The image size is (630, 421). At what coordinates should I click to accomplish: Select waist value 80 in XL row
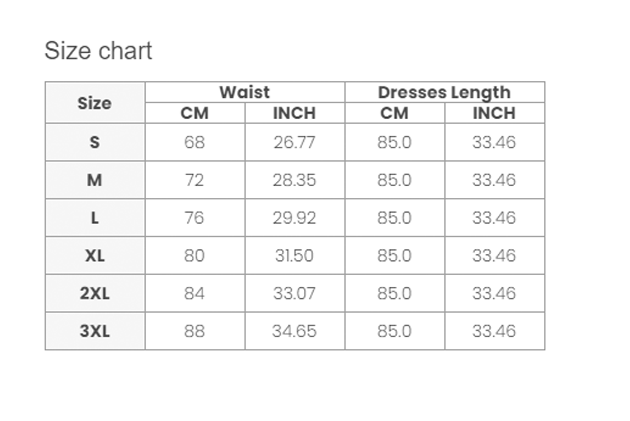(x=194, y=255)
